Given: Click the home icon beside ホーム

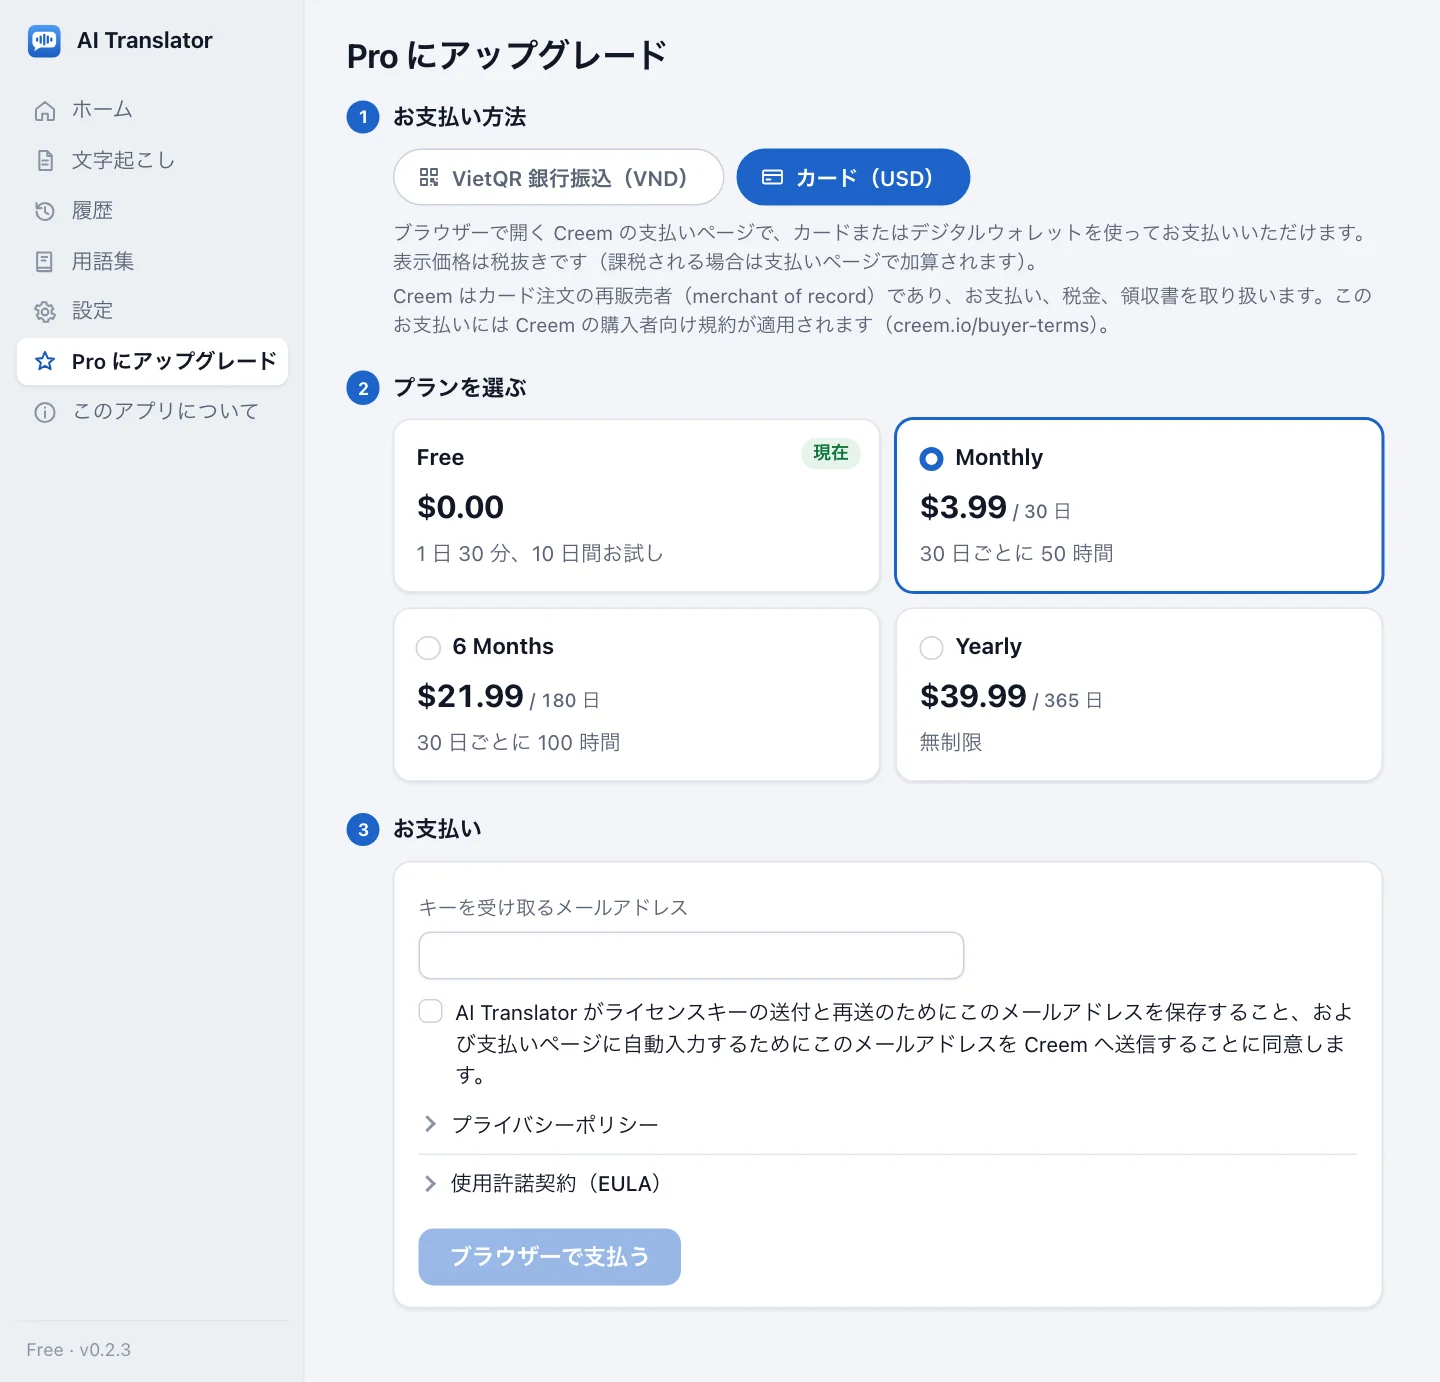Looking at the screenshot, I should click(x=45, y=110).
